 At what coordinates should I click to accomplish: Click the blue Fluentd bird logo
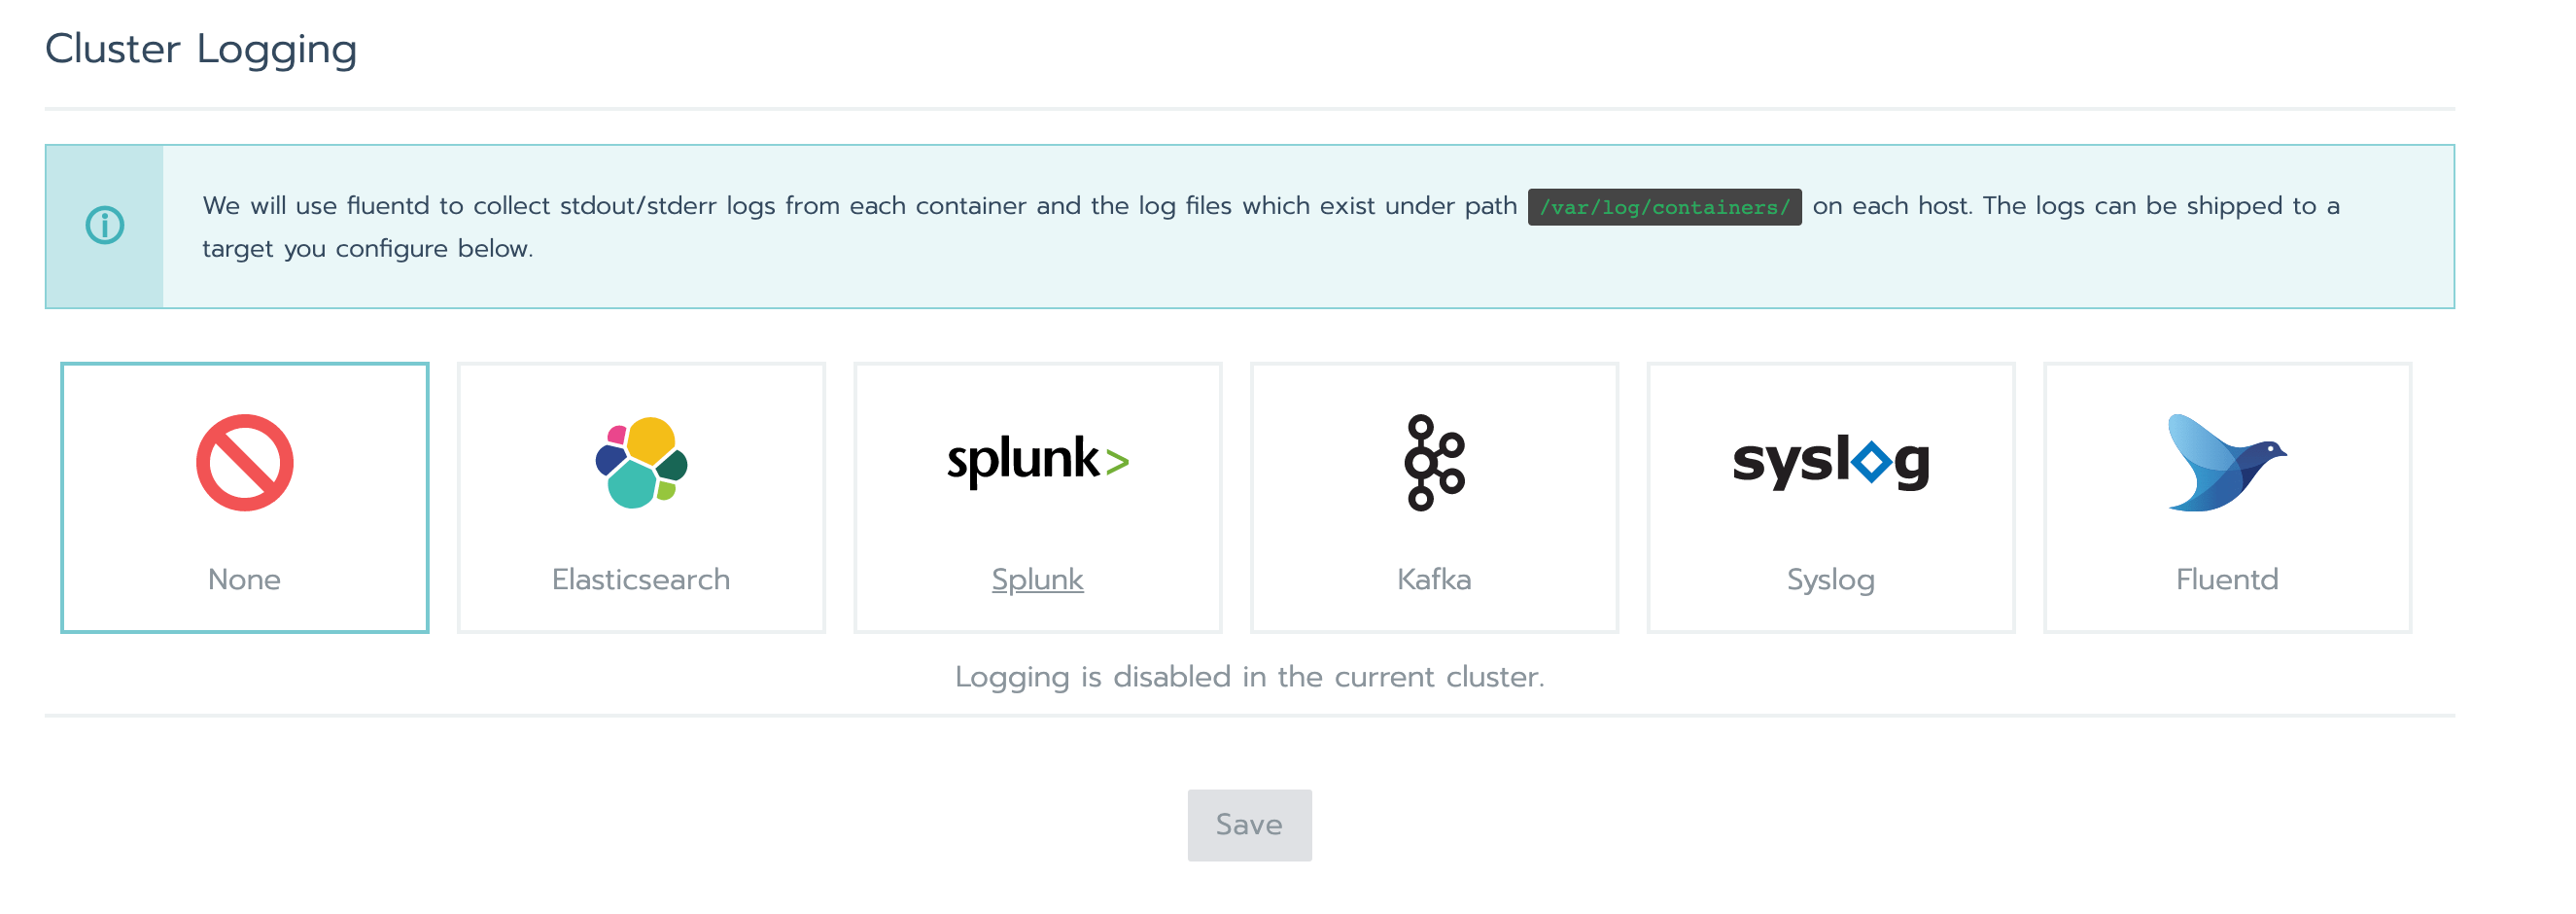click(x=2226, y=462)
